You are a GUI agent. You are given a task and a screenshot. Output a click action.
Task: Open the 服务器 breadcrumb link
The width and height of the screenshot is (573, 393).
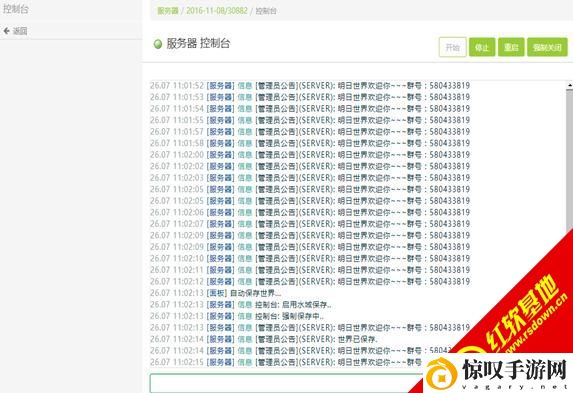click(168, 11)
